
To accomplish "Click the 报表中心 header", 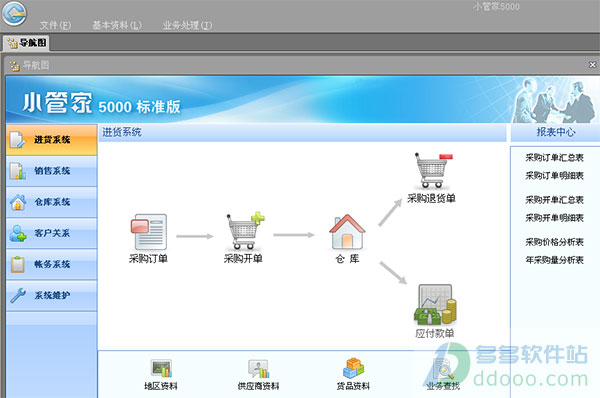I will click(x=556, y=132).
